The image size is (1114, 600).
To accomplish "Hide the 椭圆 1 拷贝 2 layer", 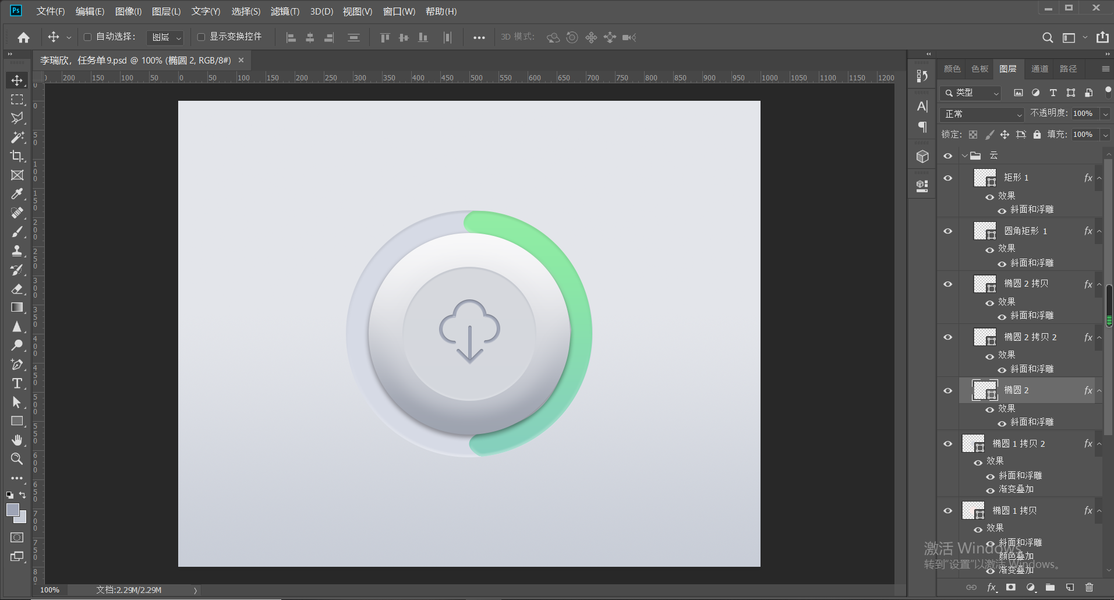I will tap(948, 444).
